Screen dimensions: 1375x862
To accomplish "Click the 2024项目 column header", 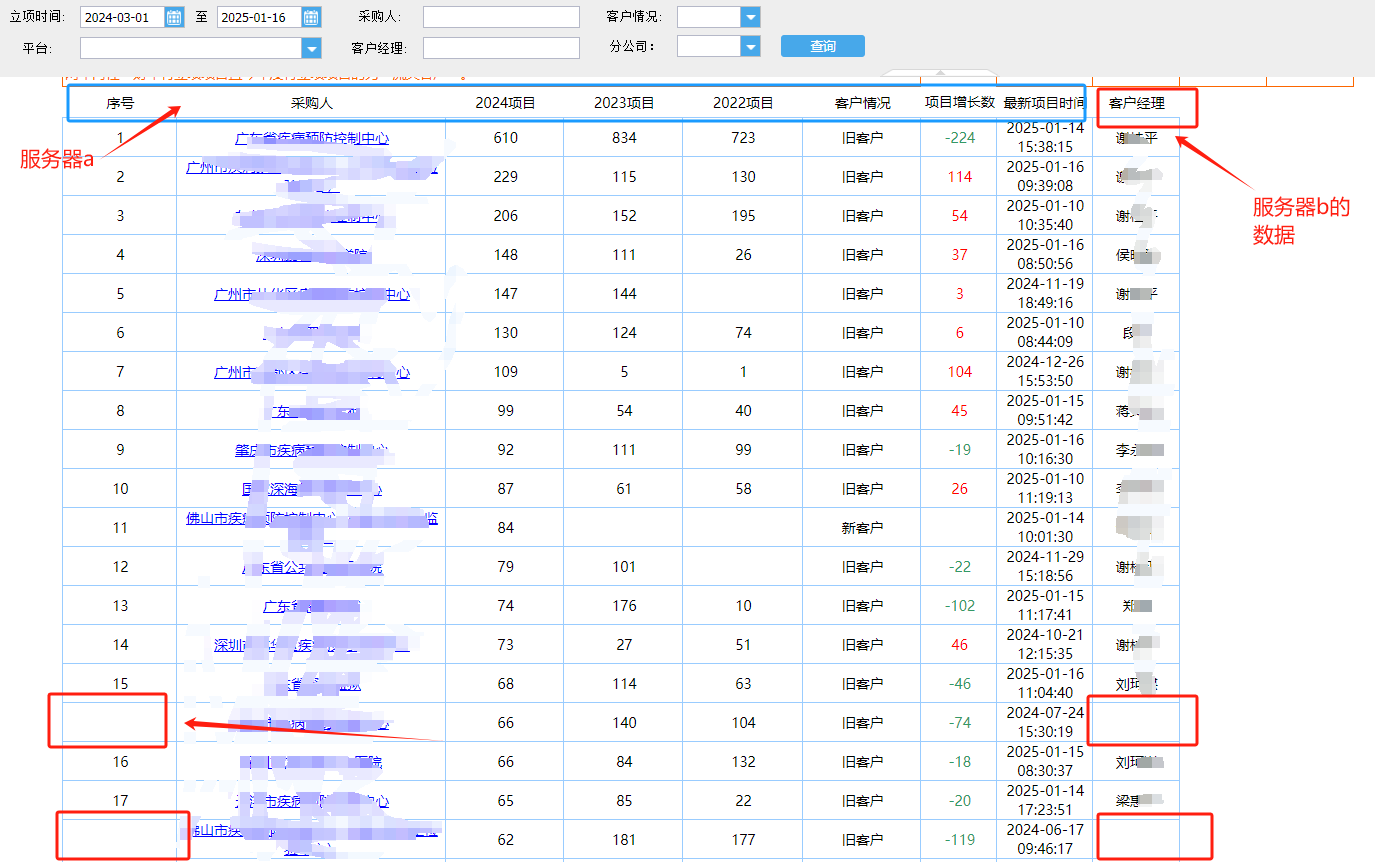I will click(x=505, y=103).
